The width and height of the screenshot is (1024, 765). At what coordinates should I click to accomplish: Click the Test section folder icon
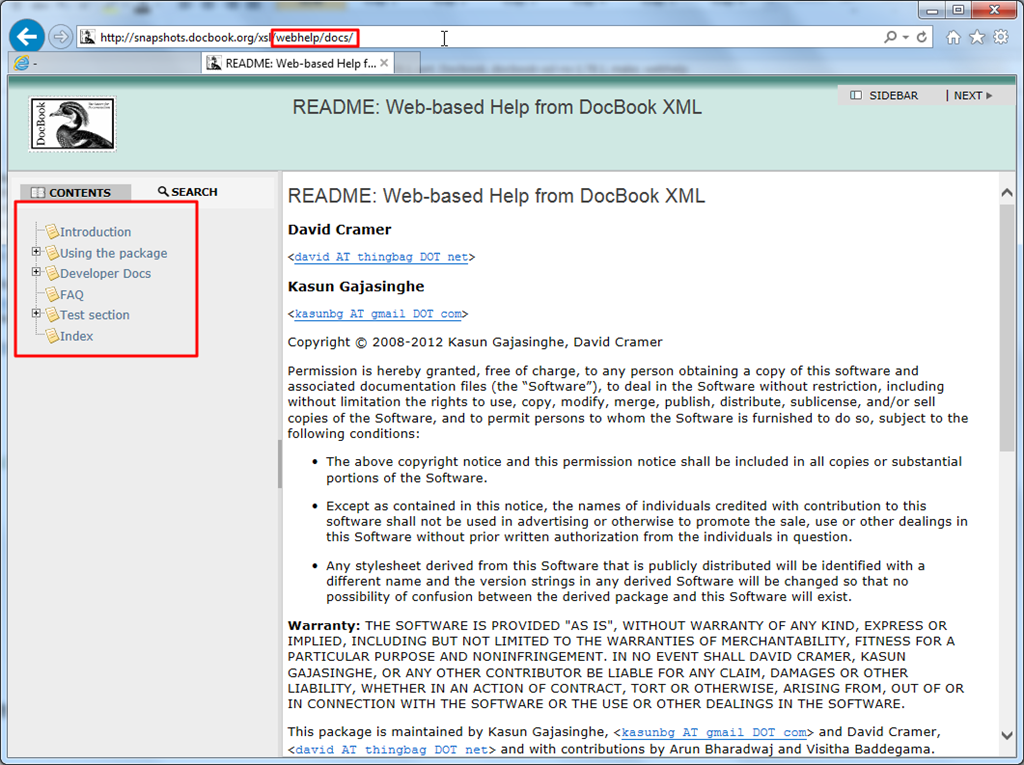(x=52, y=314)
